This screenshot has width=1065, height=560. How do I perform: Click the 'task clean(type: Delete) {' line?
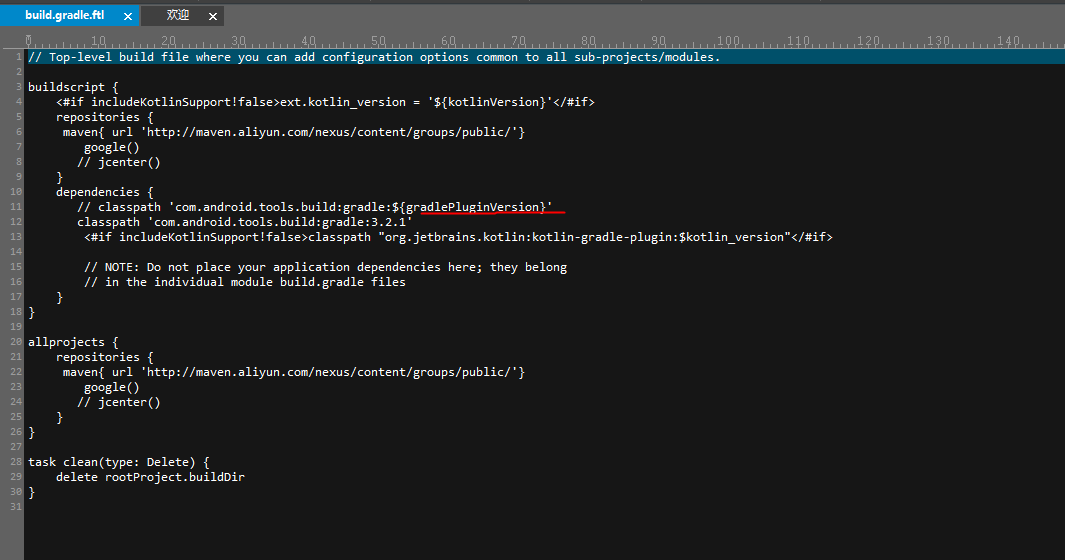(119, 462)
